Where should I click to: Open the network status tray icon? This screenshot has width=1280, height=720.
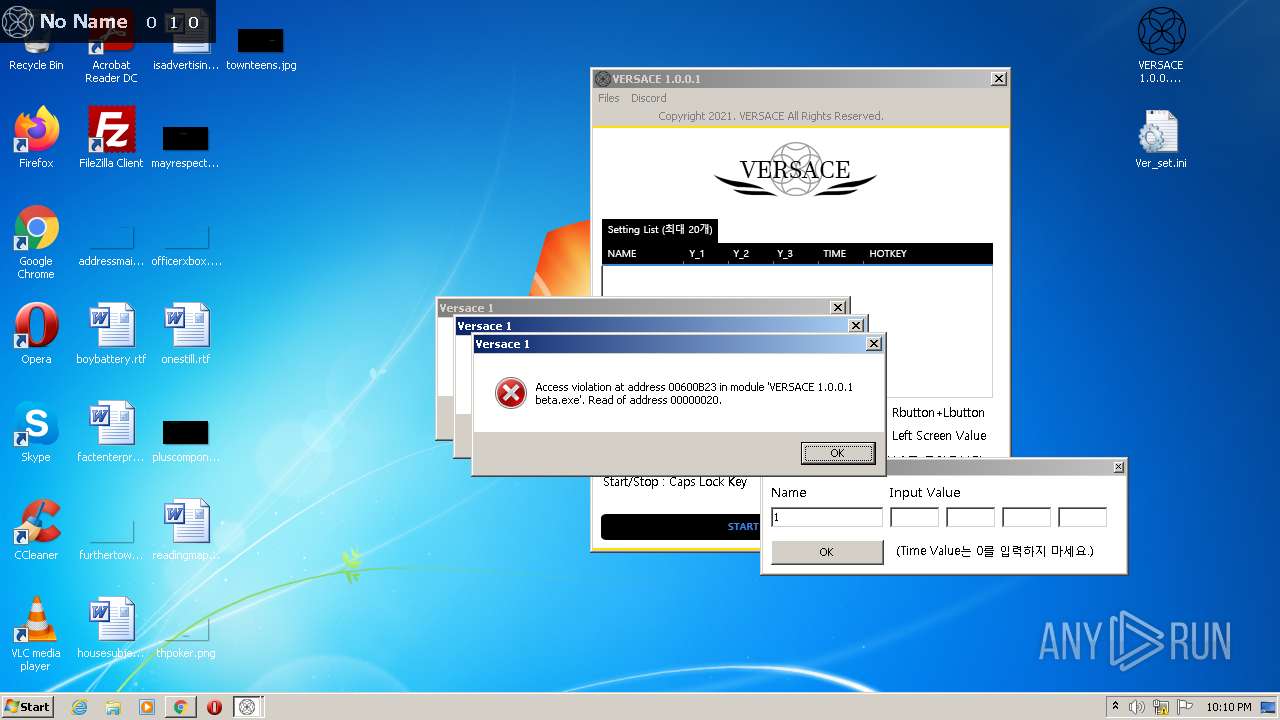[1161, 707]
